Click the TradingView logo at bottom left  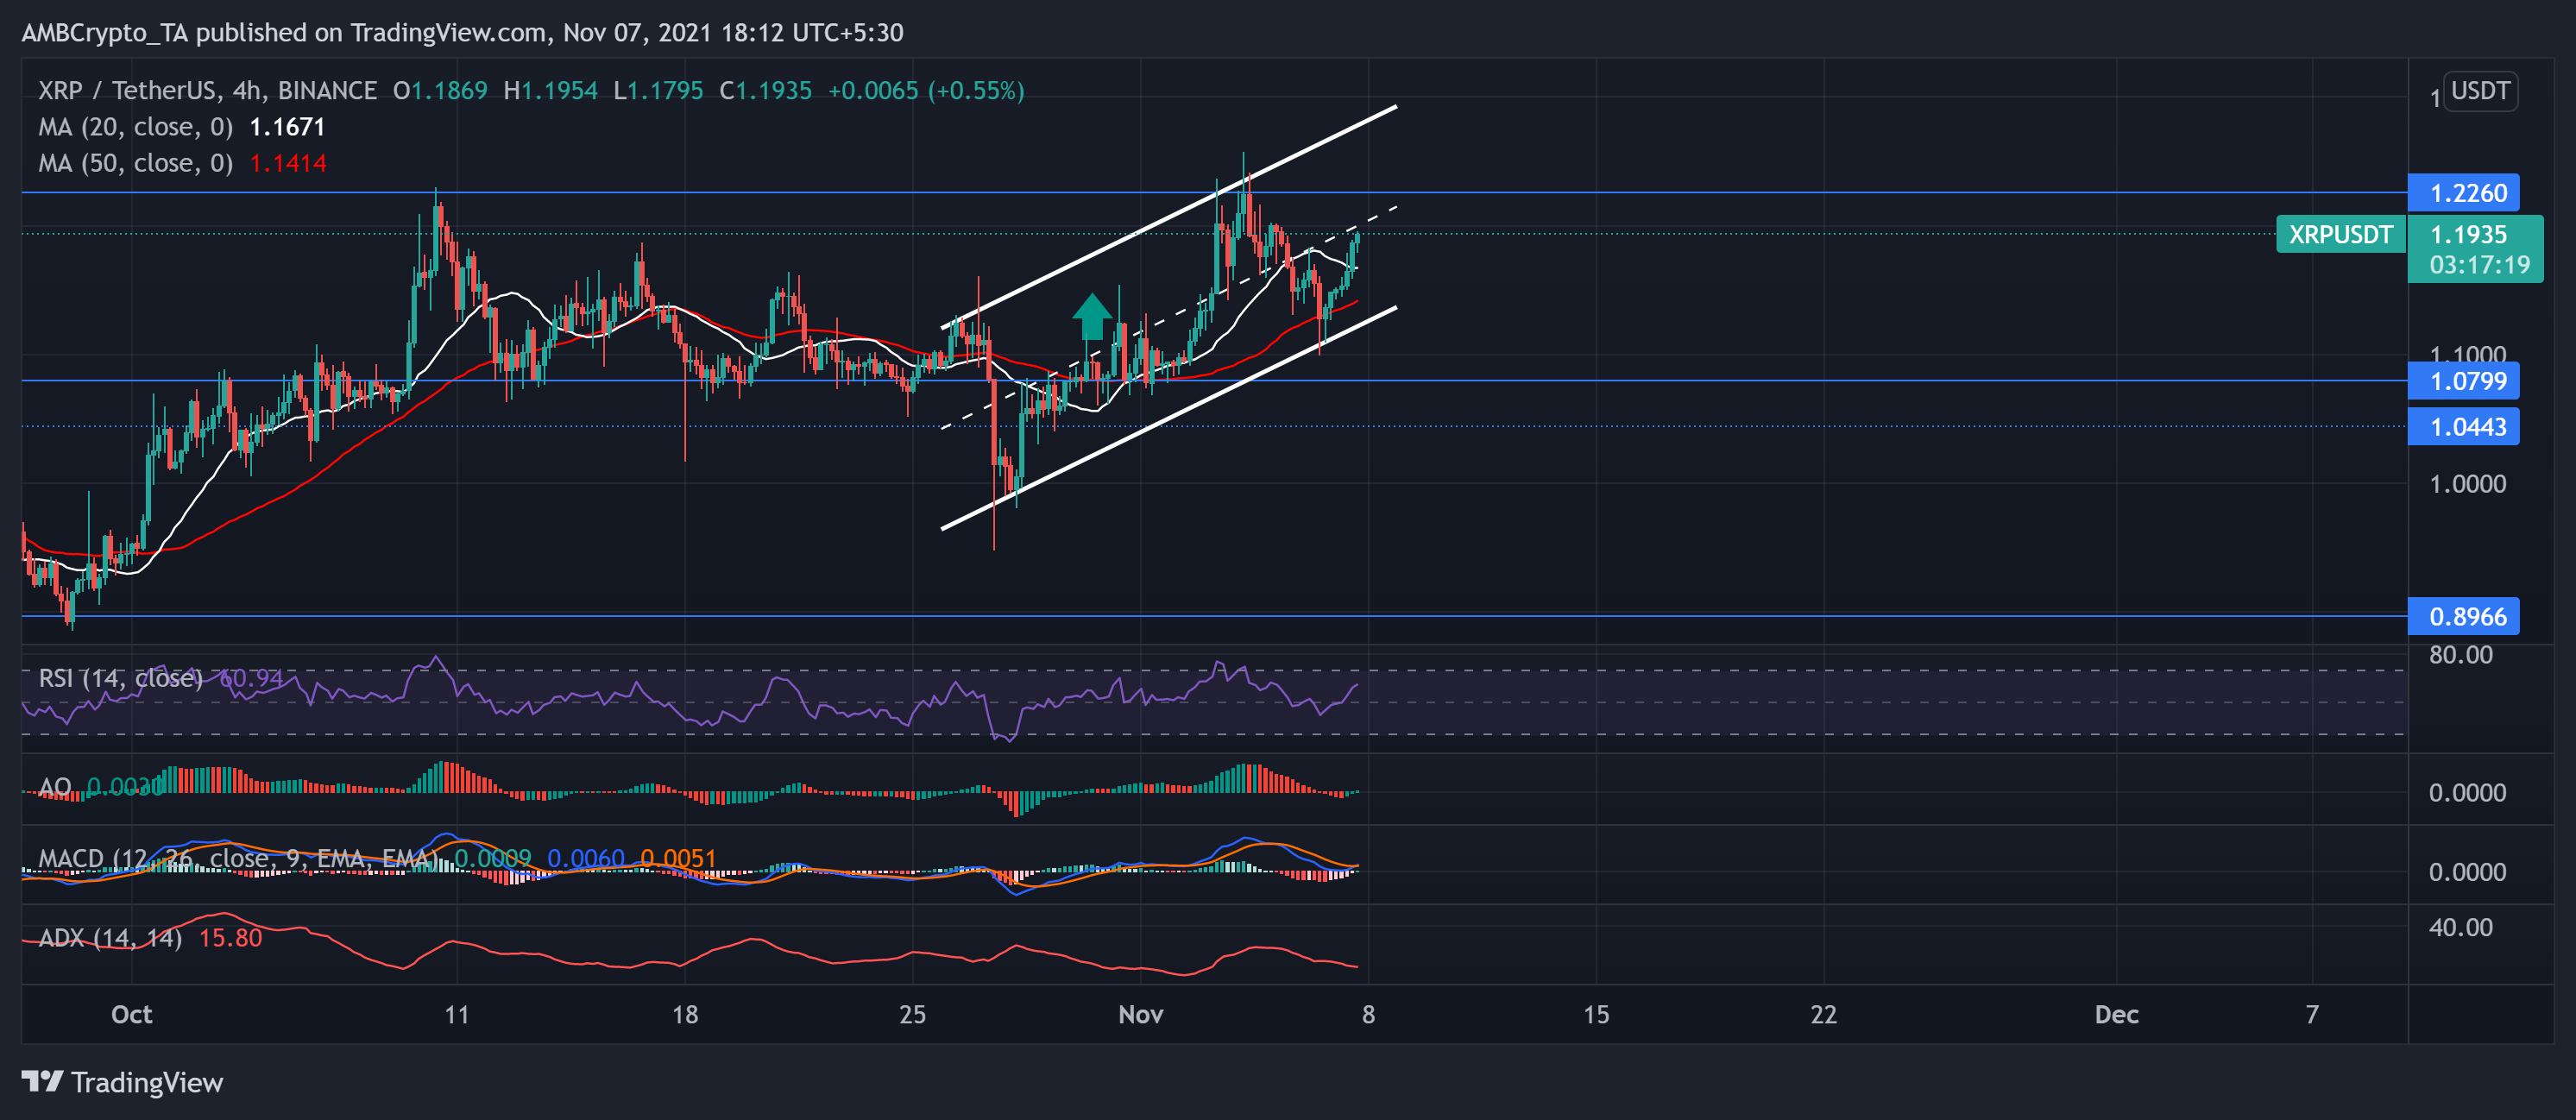[x=122, y=1082]
